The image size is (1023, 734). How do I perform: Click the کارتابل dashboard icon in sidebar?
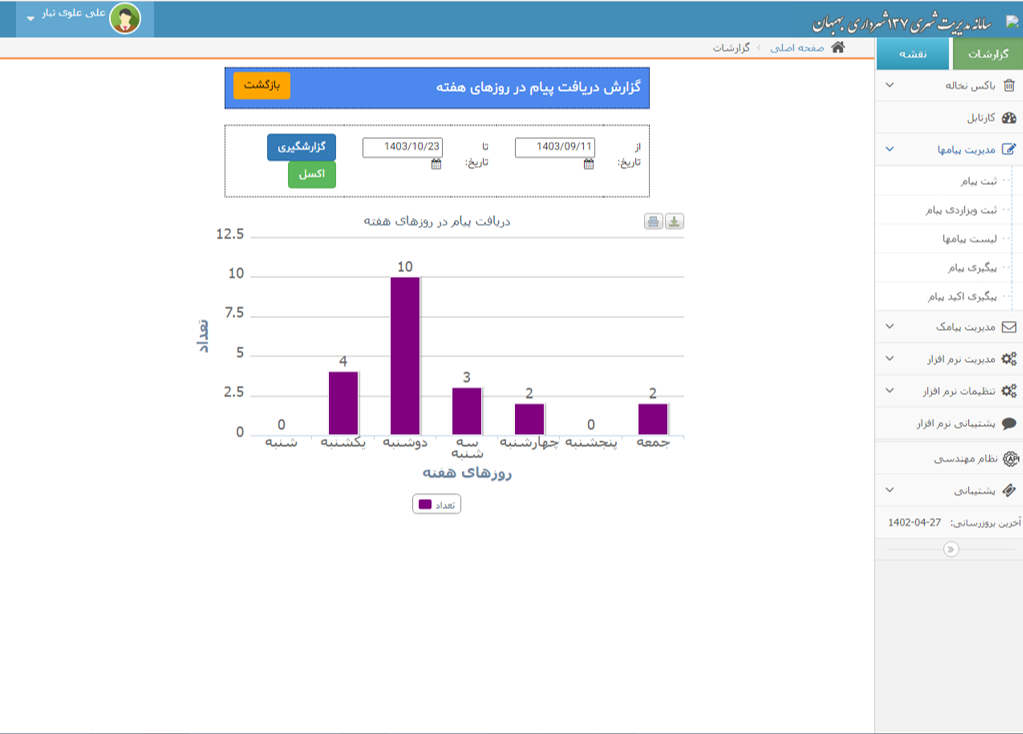pyautogui.click(x=1009, y=118)
